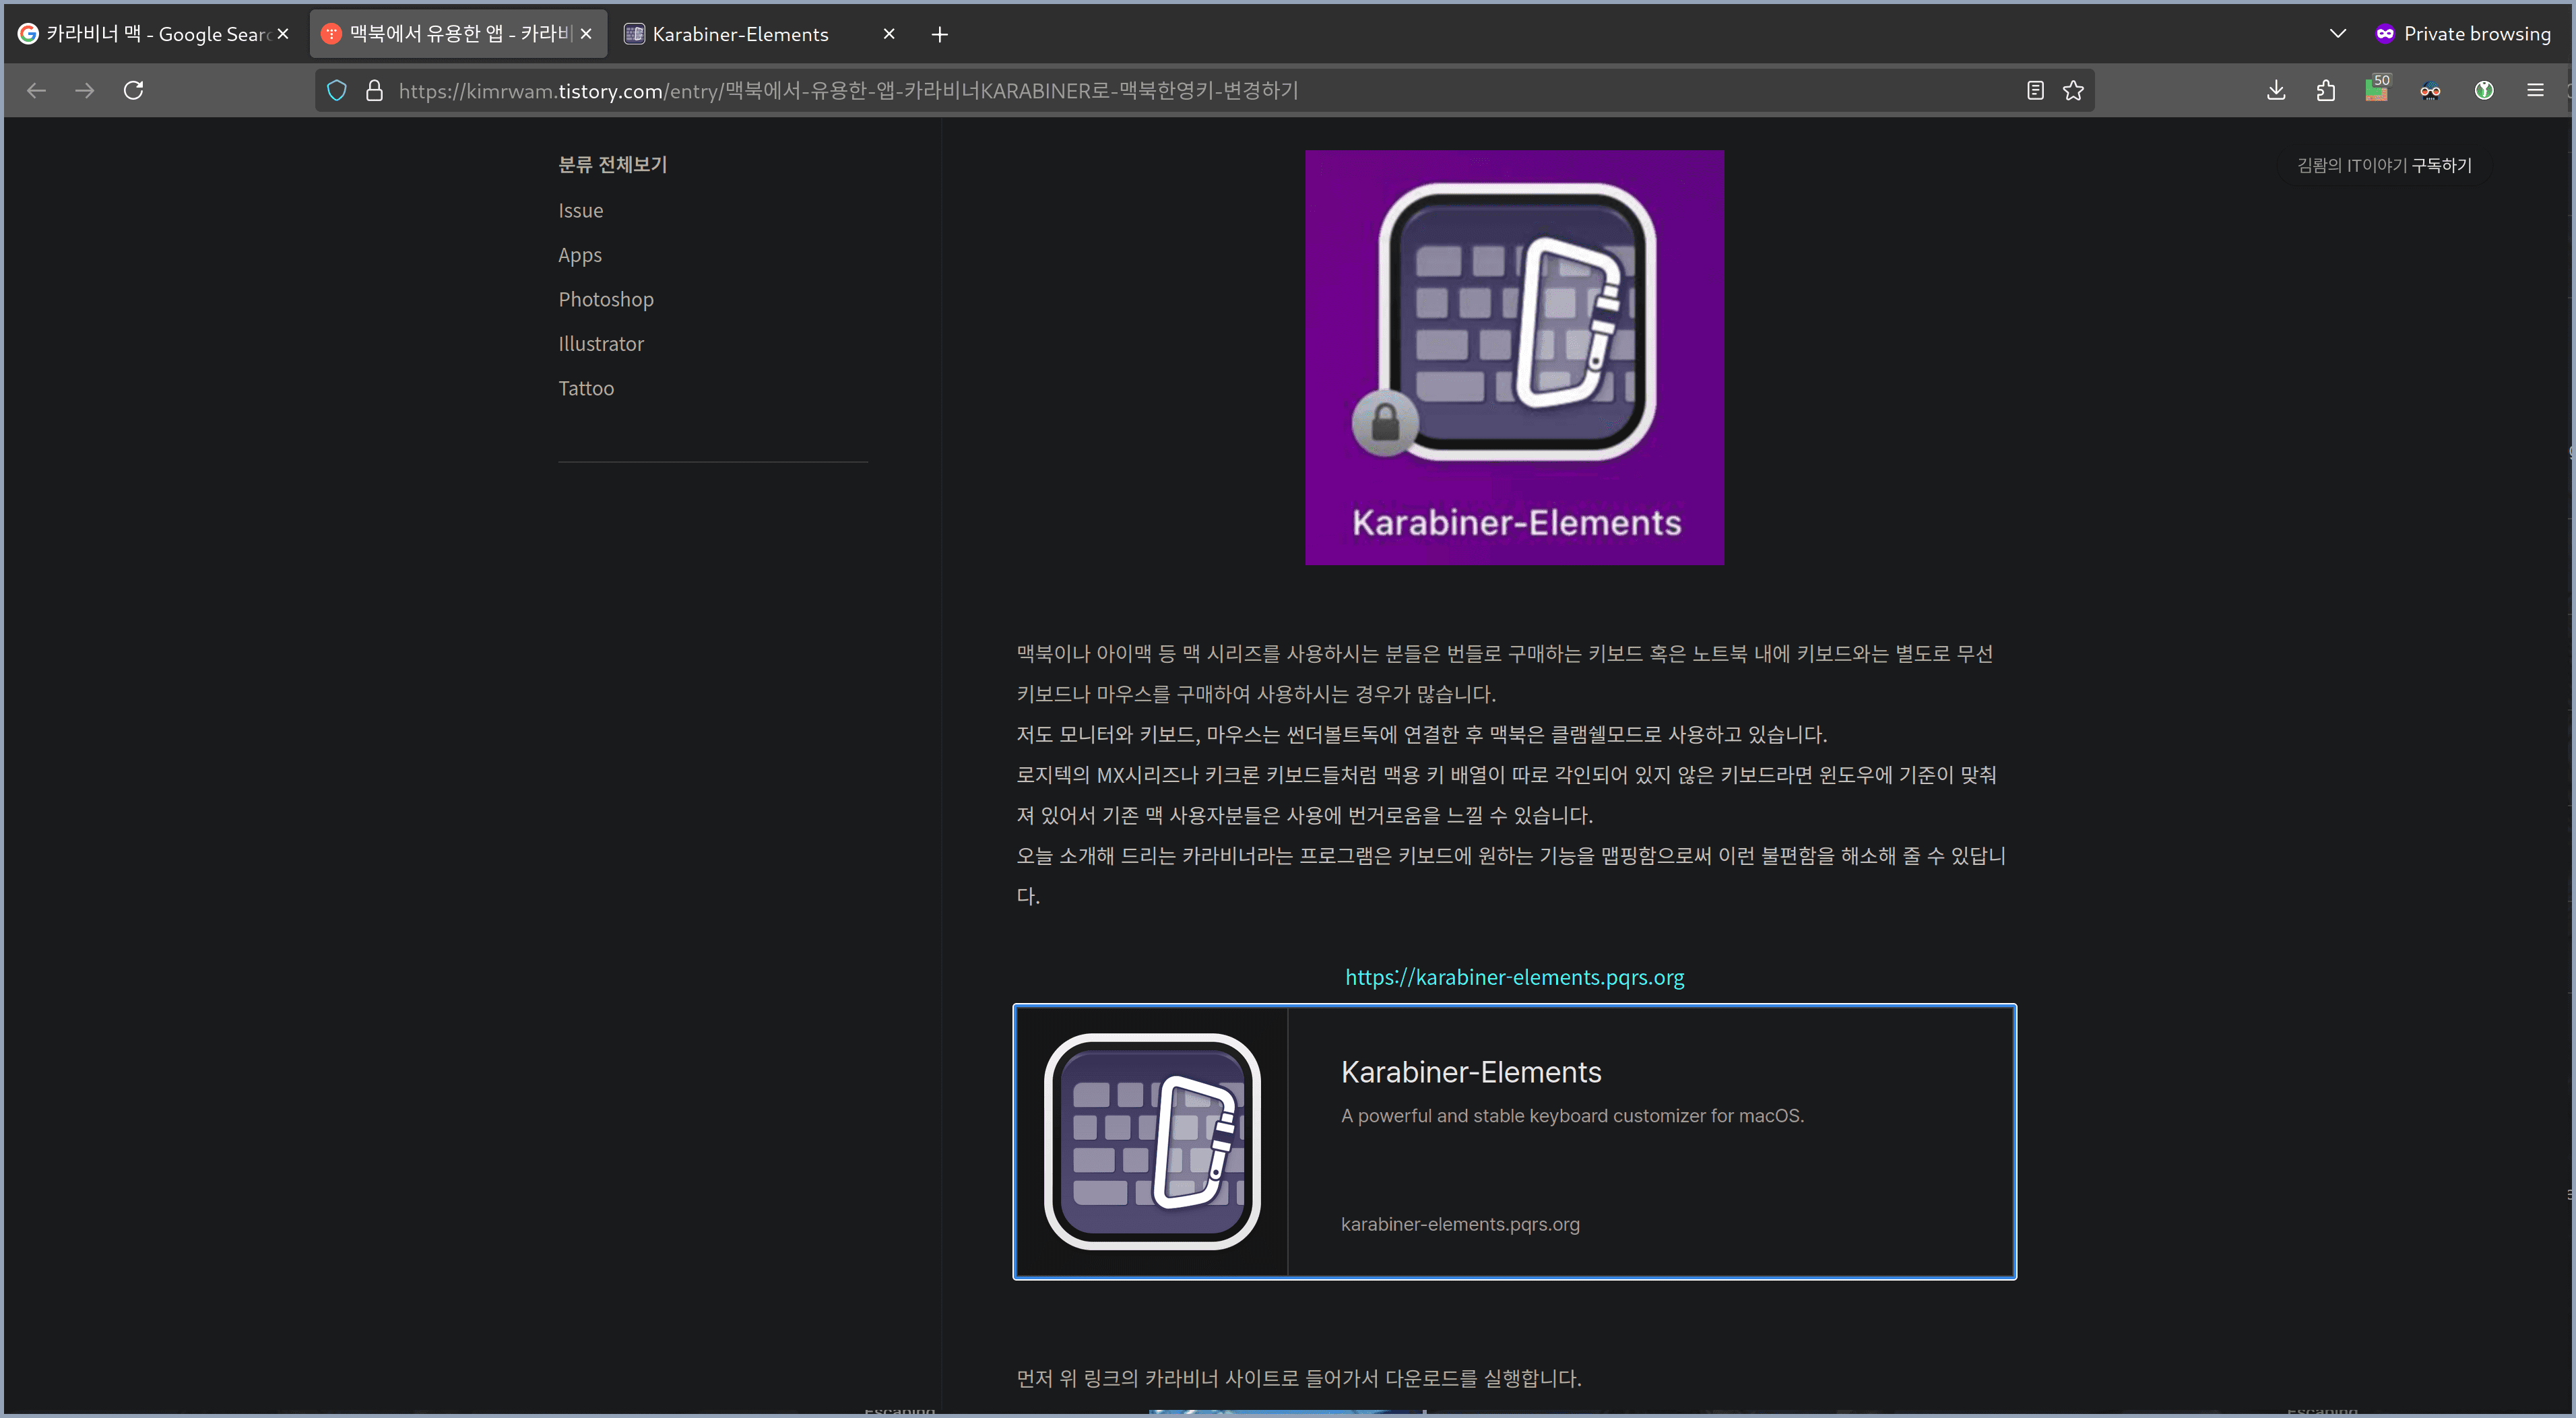Click the address bar URL field
The image size is (2576, 1418).
[1205, 90]
